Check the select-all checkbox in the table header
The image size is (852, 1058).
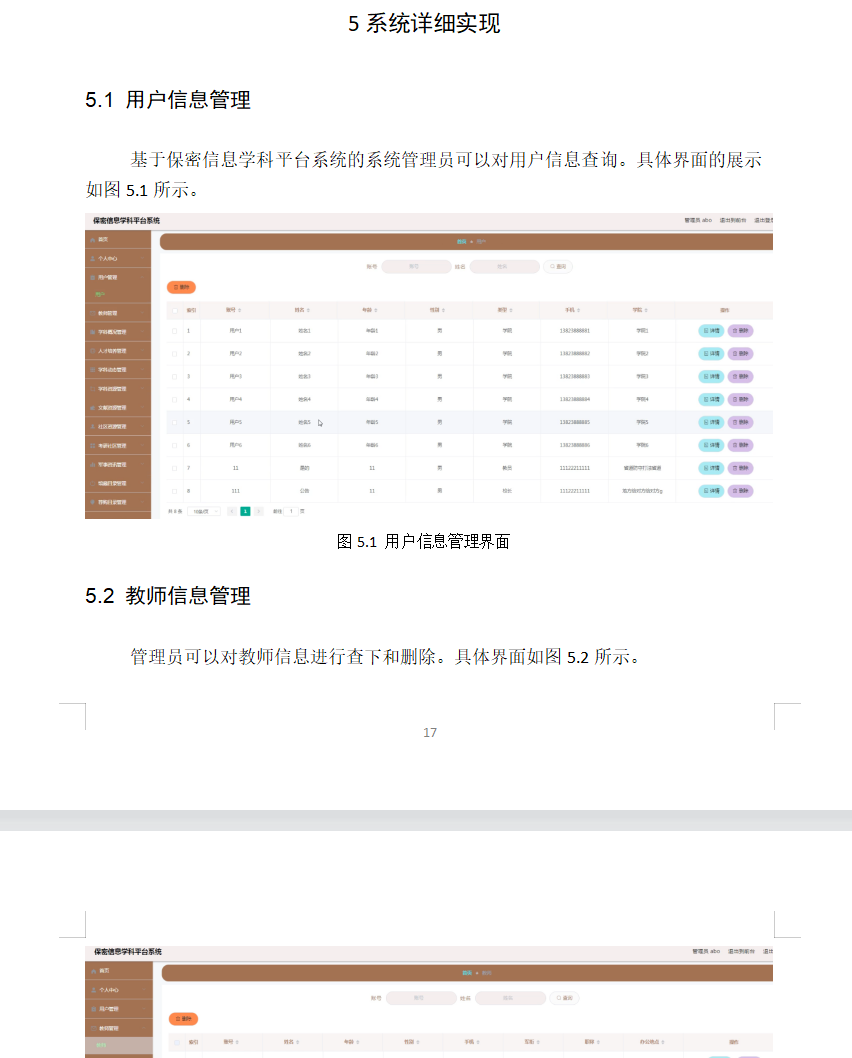click(x=176, y=310)
